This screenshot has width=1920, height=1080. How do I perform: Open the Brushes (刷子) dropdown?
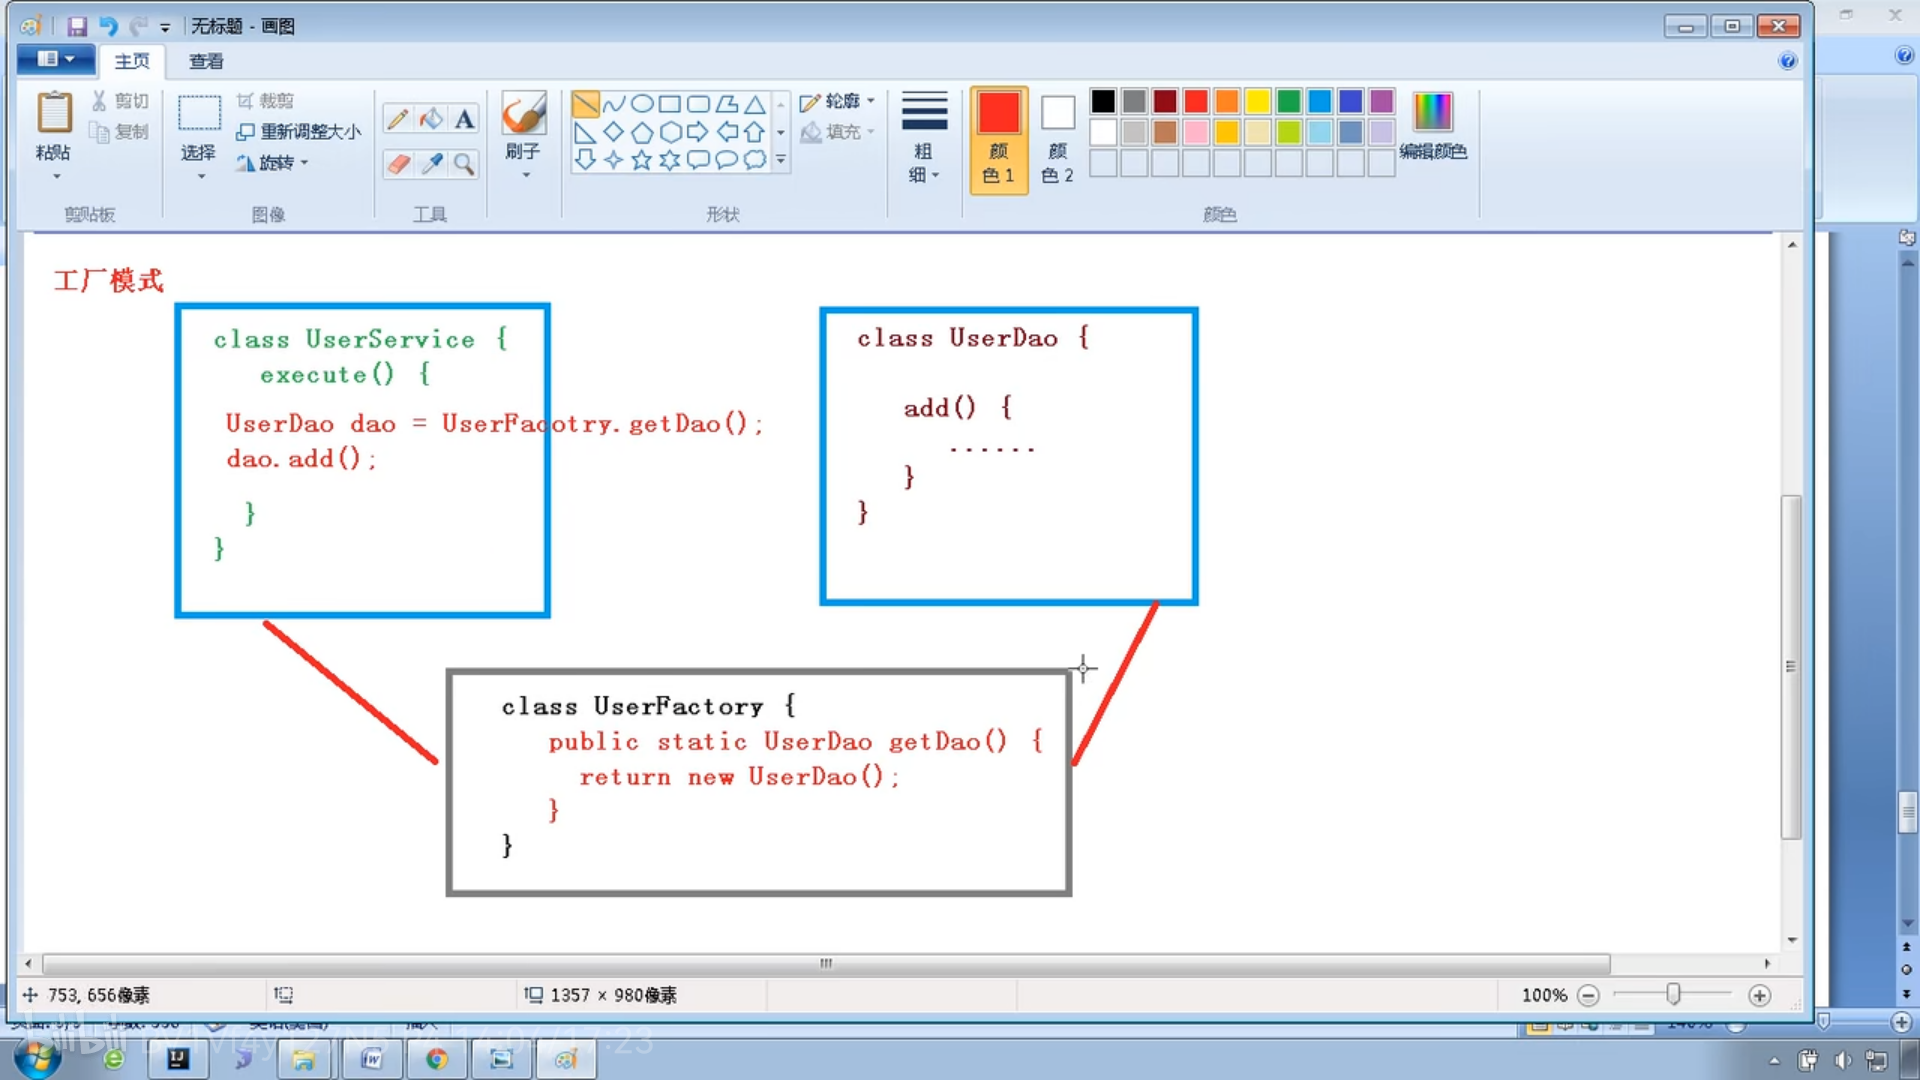pyautogui.click(x=523, y=175)
